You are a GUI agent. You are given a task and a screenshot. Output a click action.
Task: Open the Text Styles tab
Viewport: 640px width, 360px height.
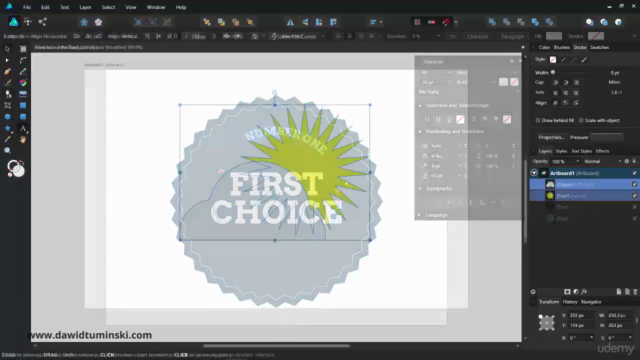click(x=582, y=151)
